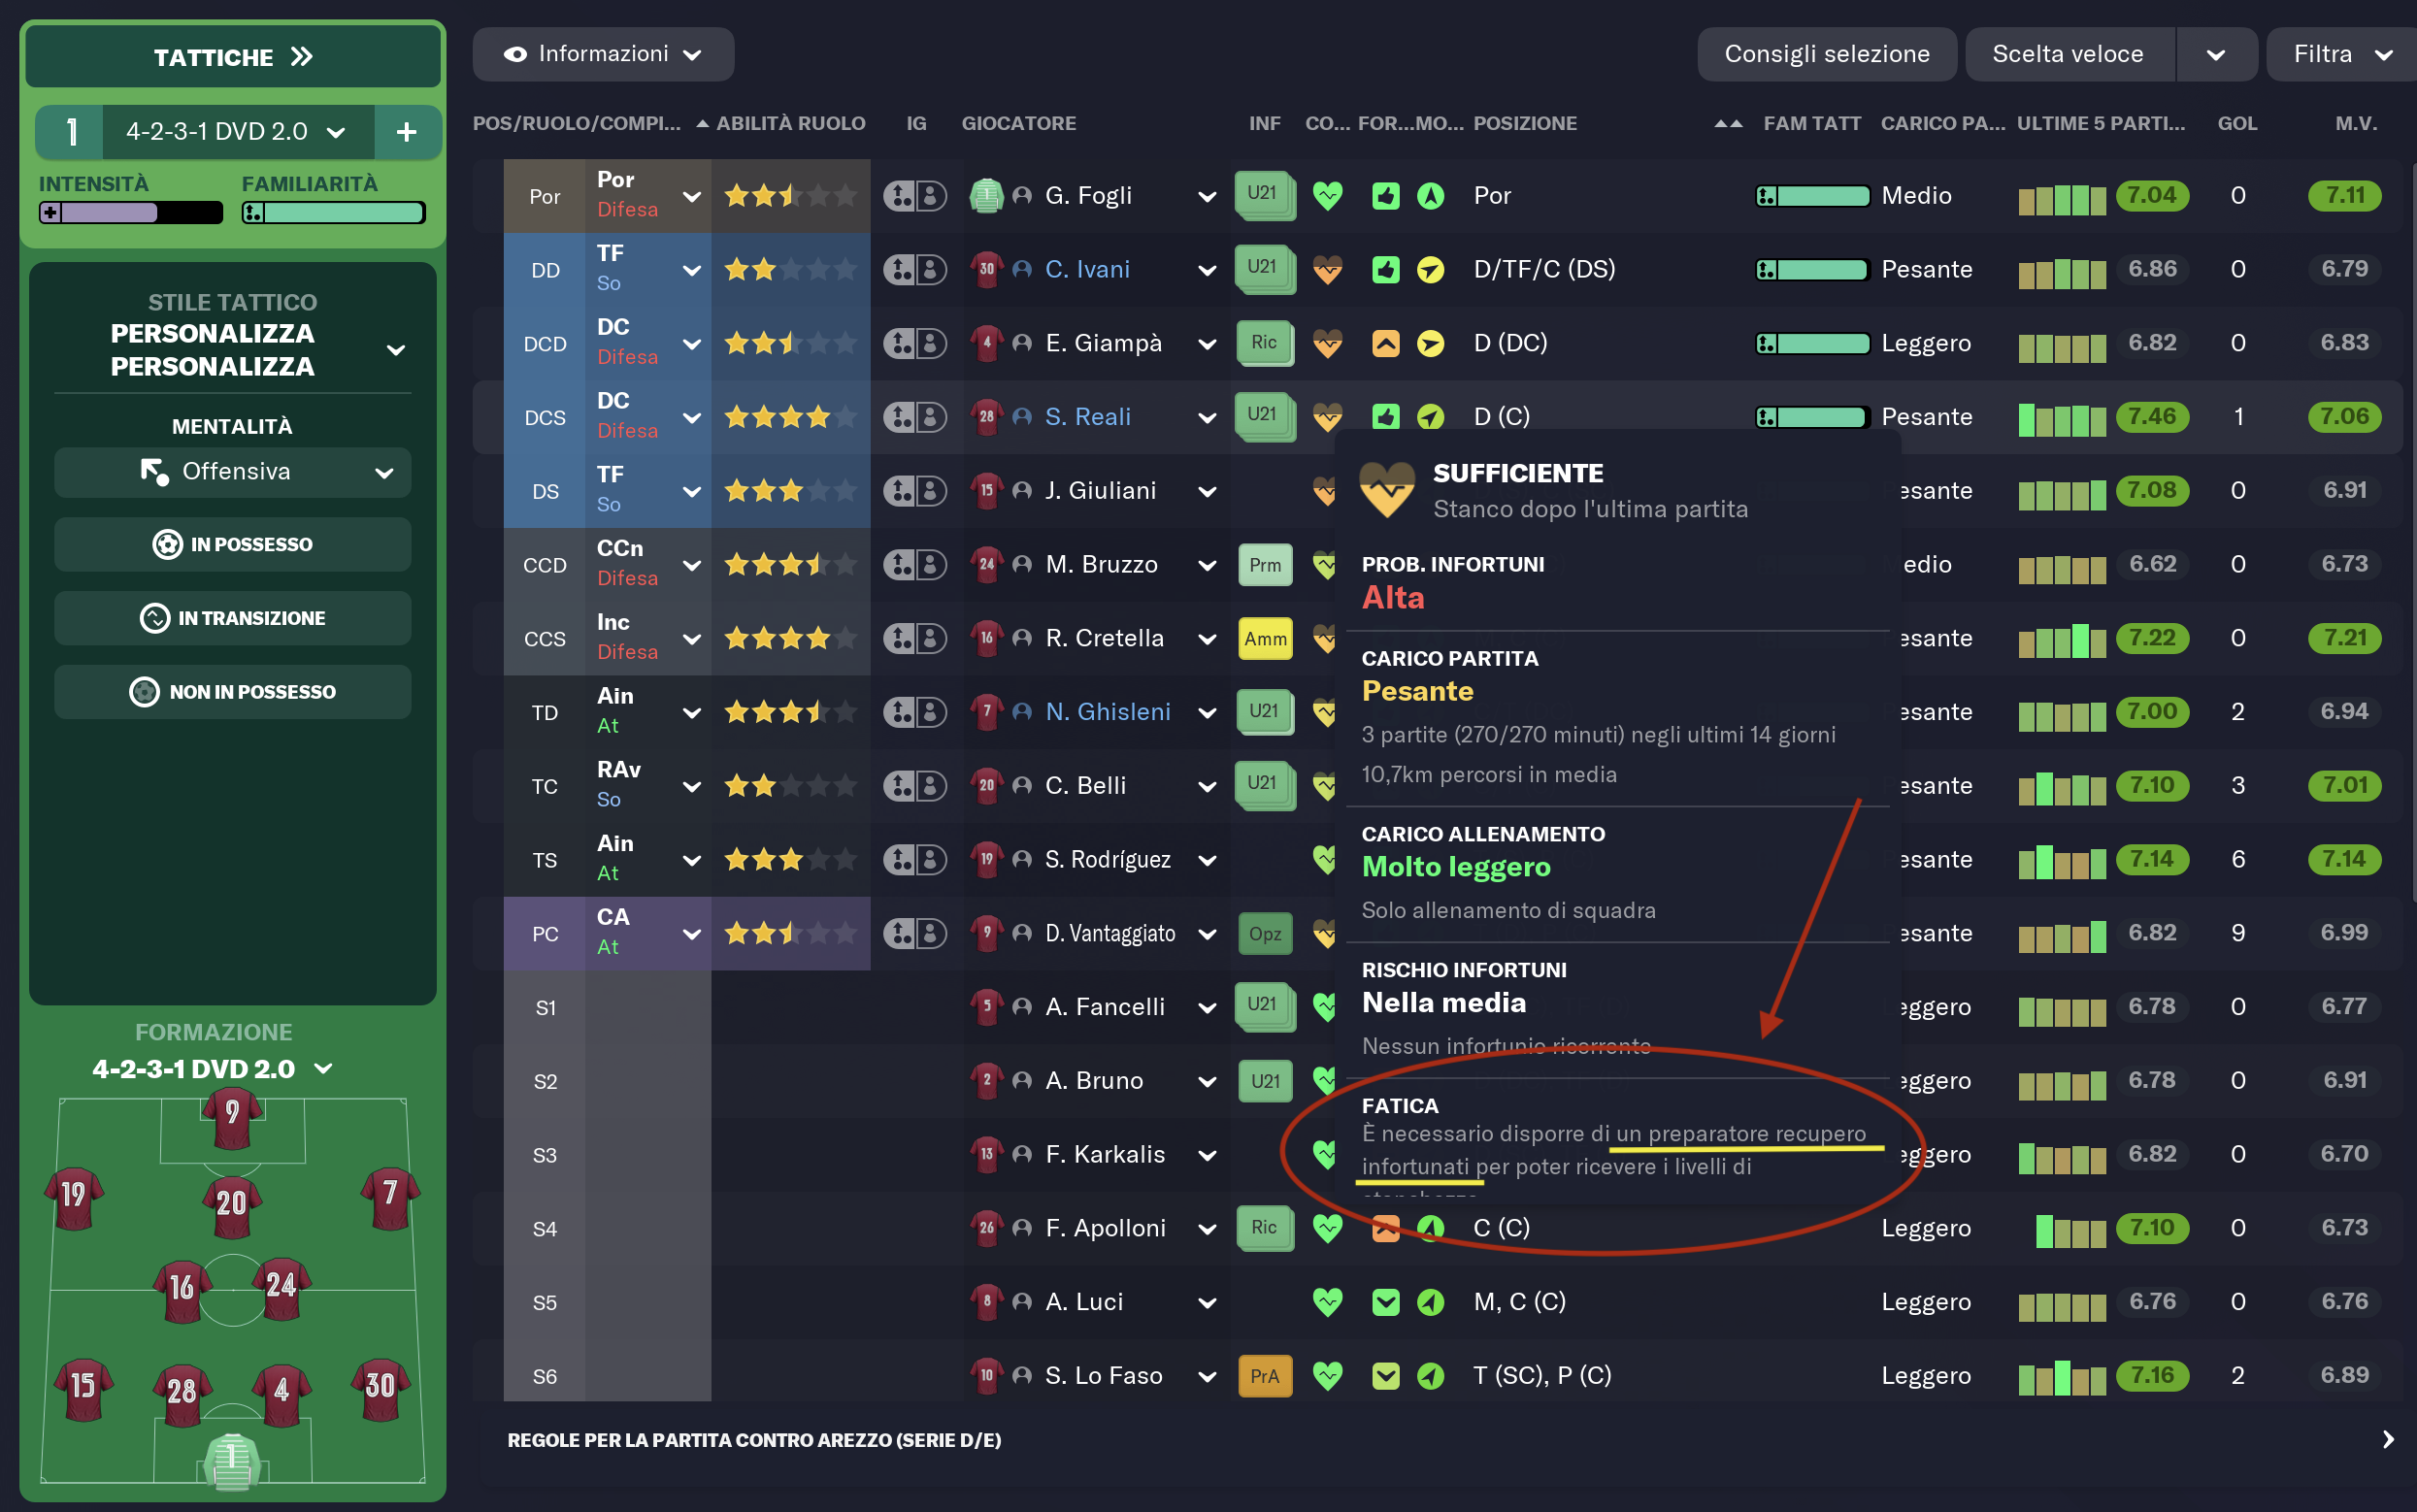
Task: Click the Intensità bar
Action: (130, 213)
